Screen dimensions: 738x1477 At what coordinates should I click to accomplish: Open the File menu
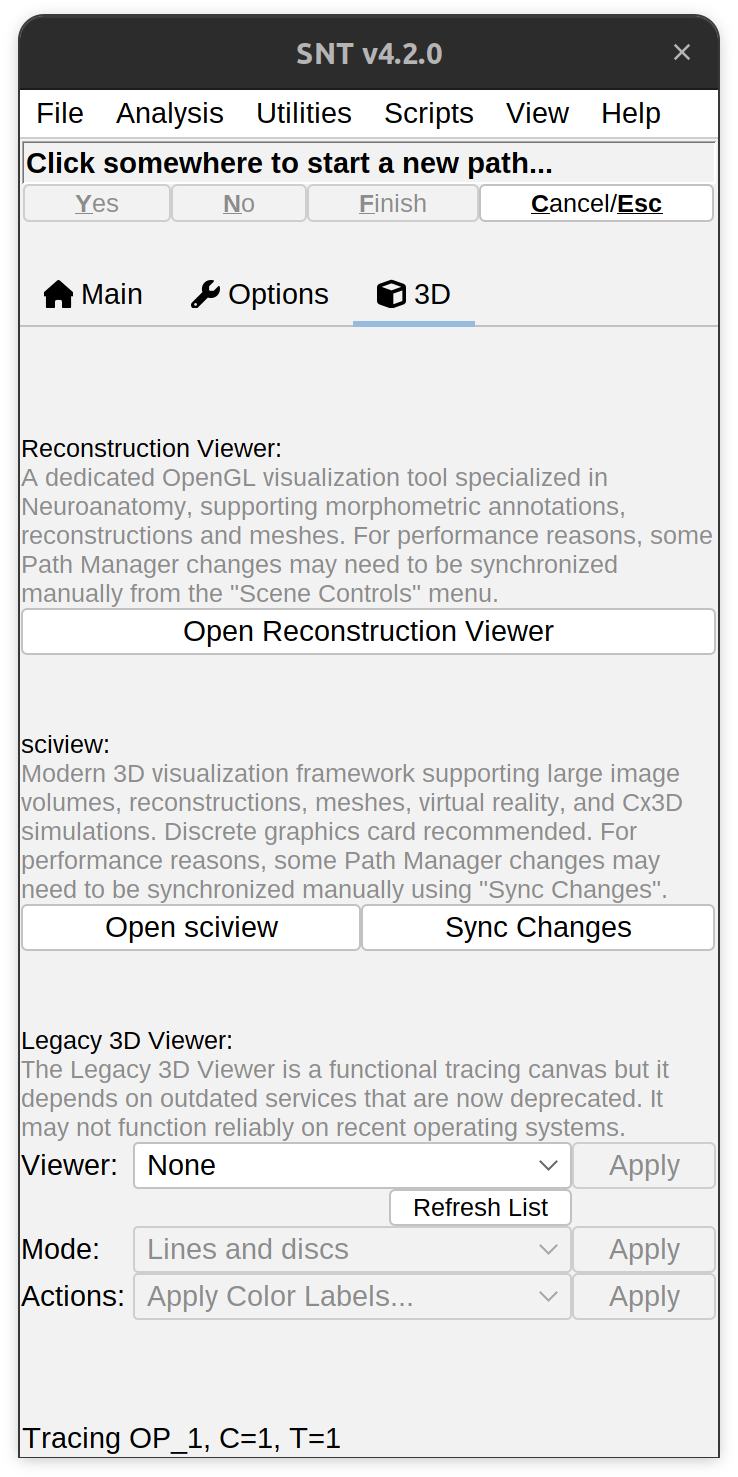point(60,113)
